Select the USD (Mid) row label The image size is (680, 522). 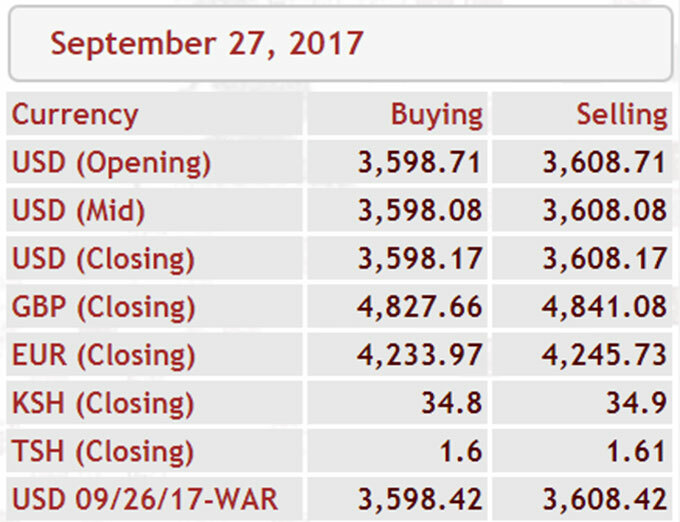[78, 211]
